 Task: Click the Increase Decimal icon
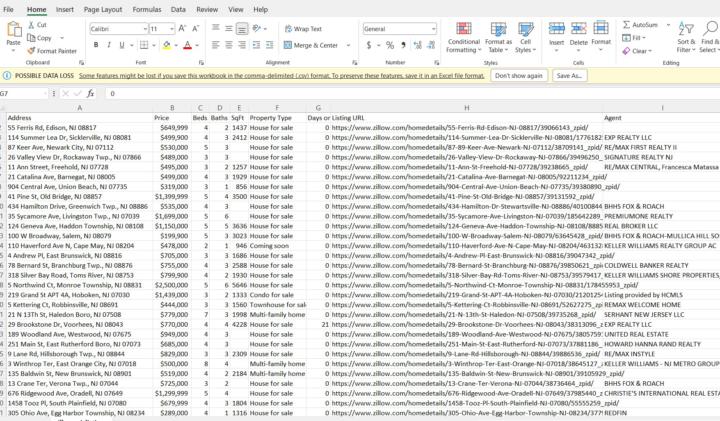click(x=417, y=45)
